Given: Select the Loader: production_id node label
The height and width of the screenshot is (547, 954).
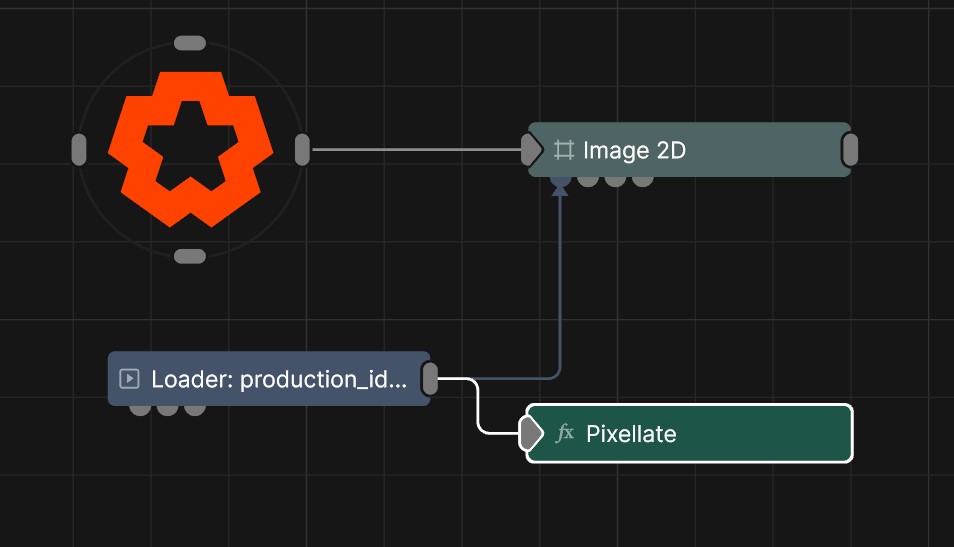Looking at the screenshot, I should tap(279, 379).
